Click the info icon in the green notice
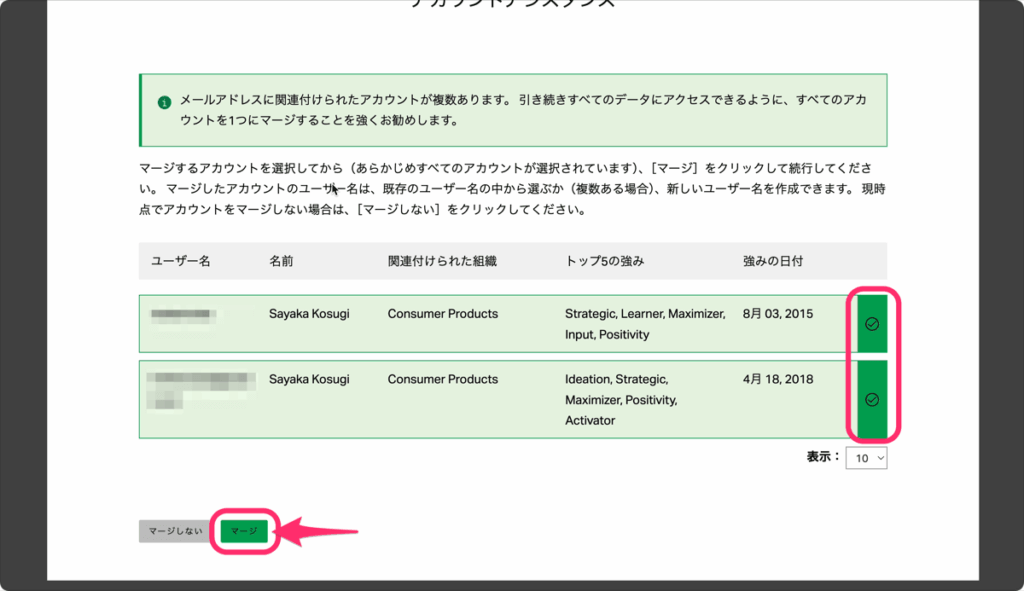 click(x=164, y=103)
